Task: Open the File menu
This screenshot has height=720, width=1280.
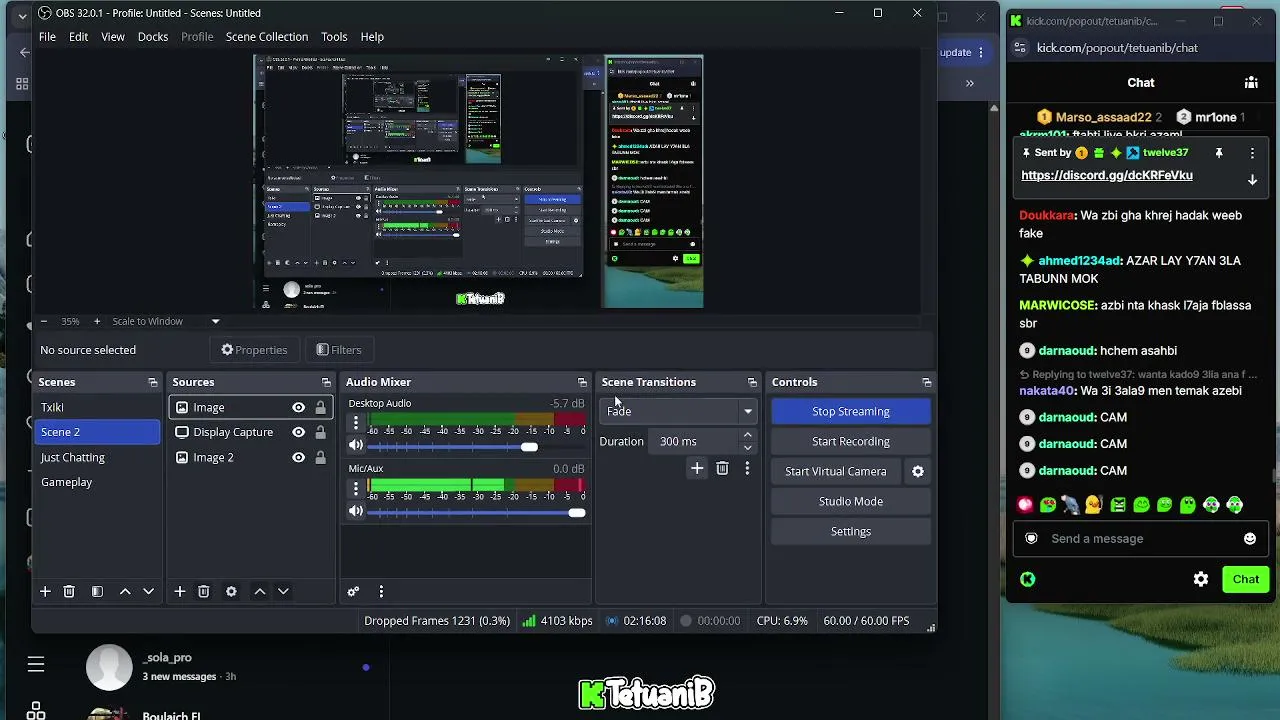Action: [x=47, y=36]
